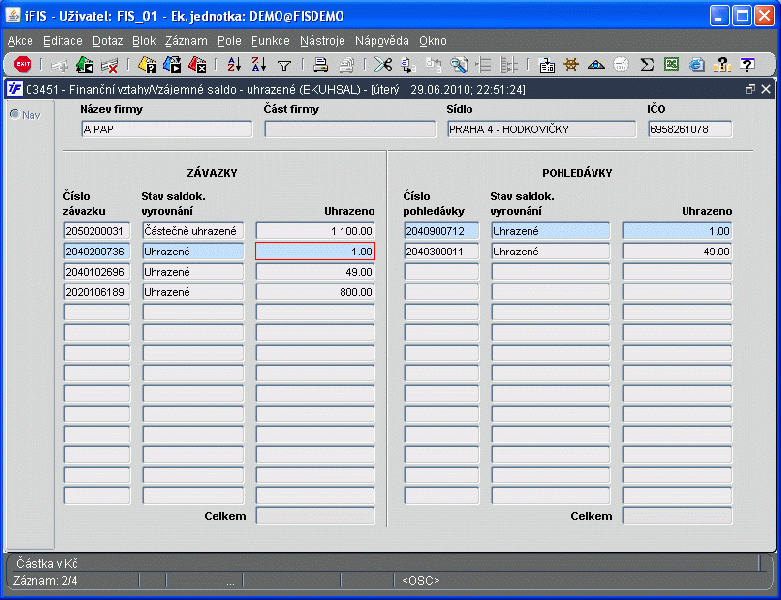Screen dimensions: 781x600
Task: Select liability number 2050200031
Action: pos(97,231)
